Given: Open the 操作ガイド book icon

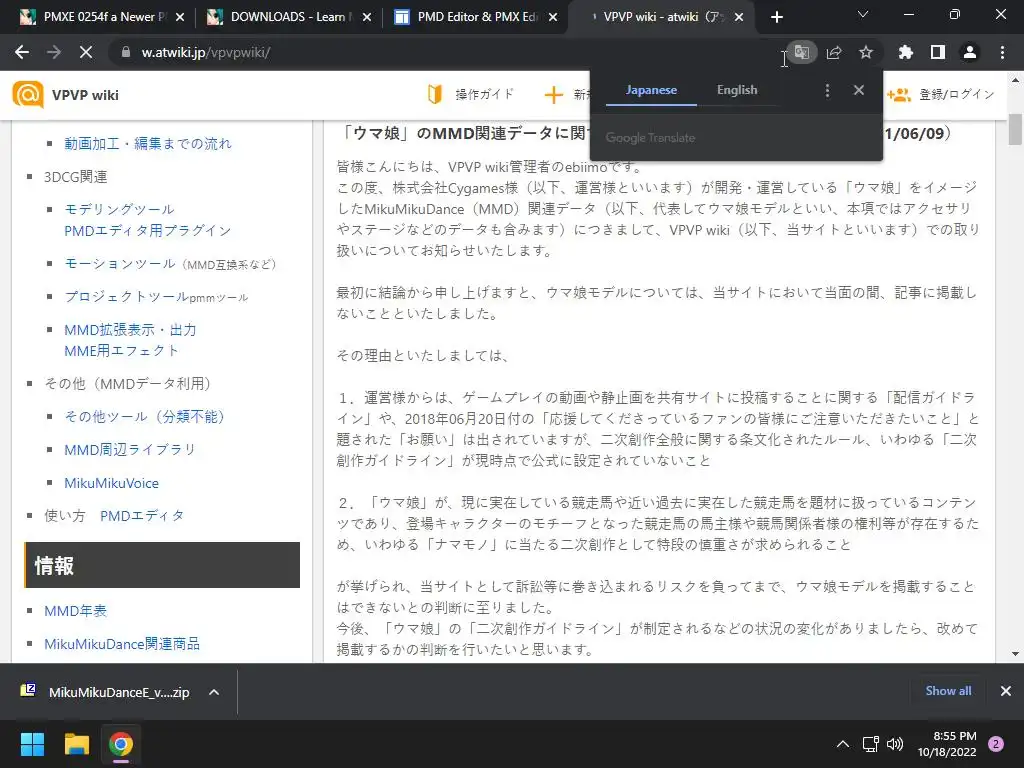Looking at the screenshot, I should (435, 95).
